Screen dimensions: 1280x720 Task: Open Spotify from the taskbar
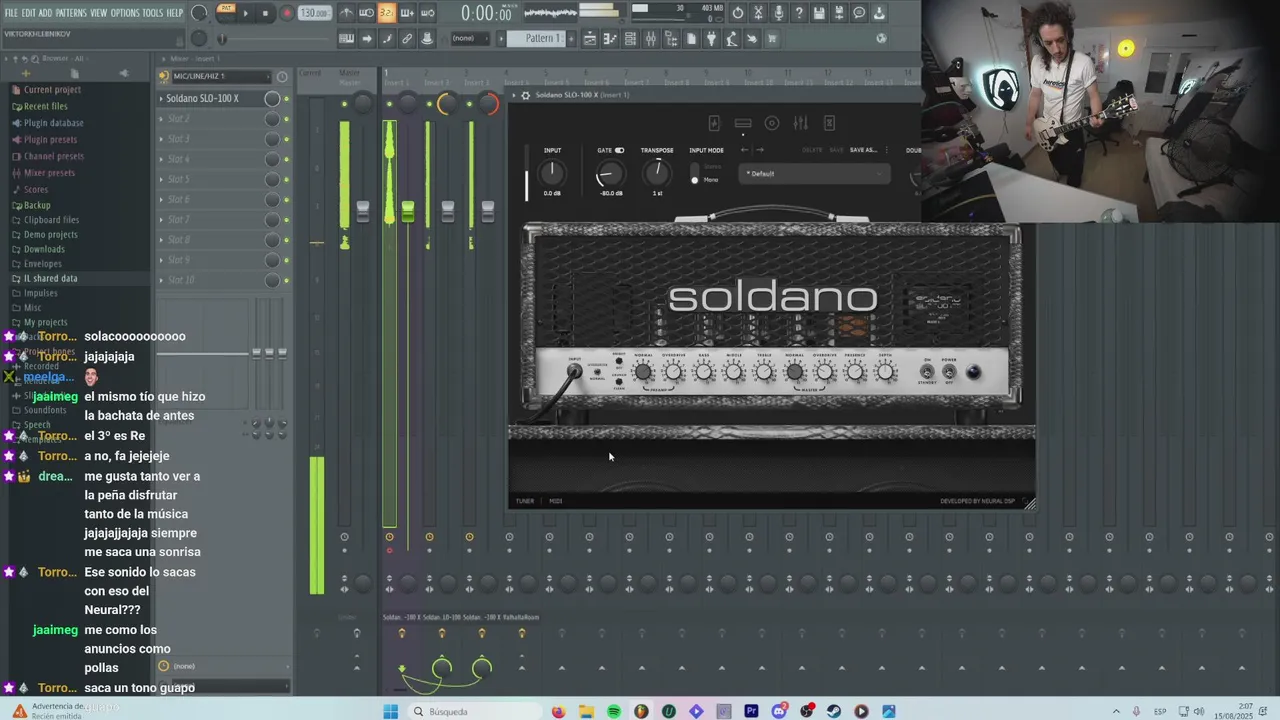pos(614,711)
